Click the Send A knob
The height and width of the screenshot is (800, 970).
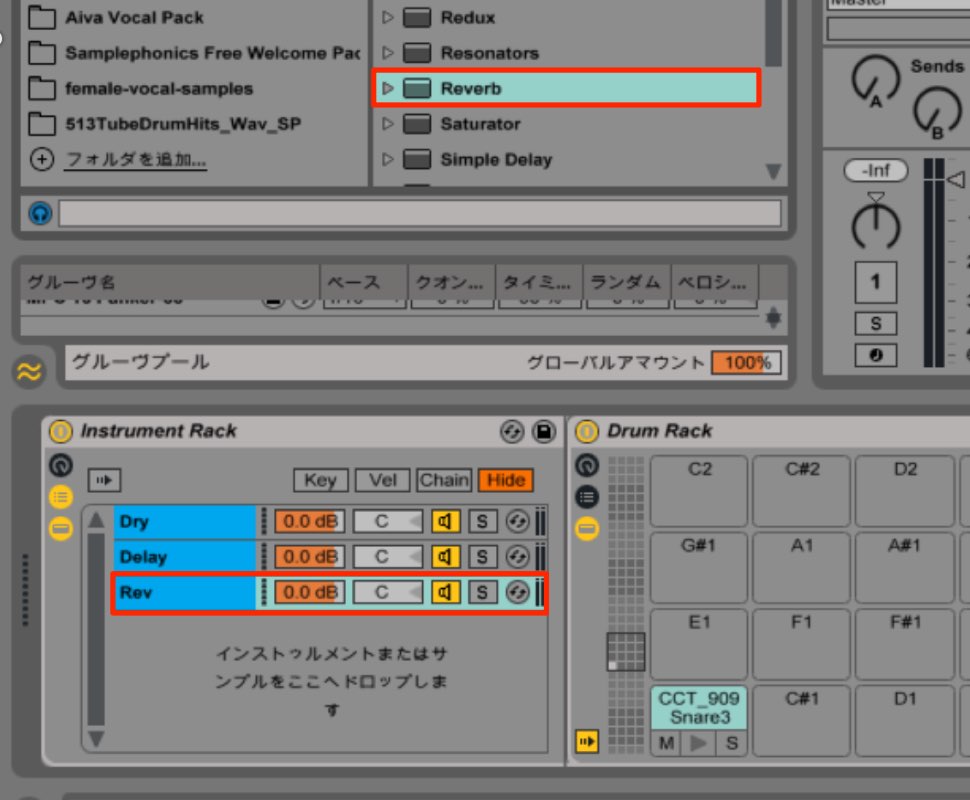875,79
